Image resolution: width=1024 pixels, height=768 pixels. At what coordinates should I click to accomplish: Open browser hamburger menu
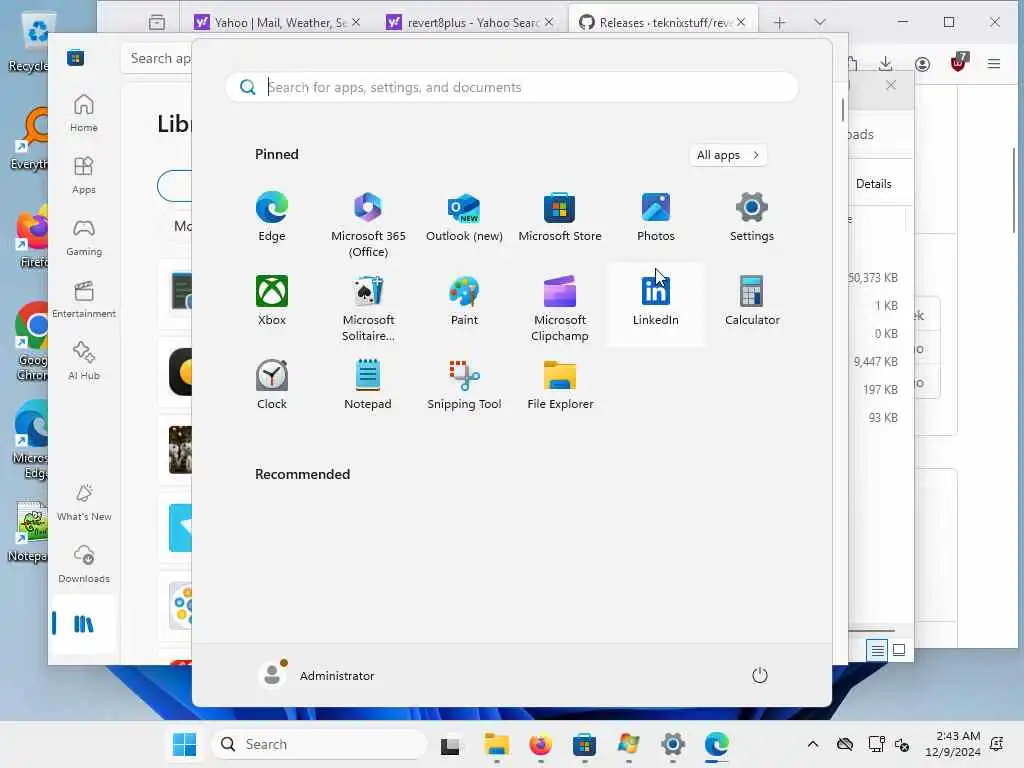click(994, 64)
